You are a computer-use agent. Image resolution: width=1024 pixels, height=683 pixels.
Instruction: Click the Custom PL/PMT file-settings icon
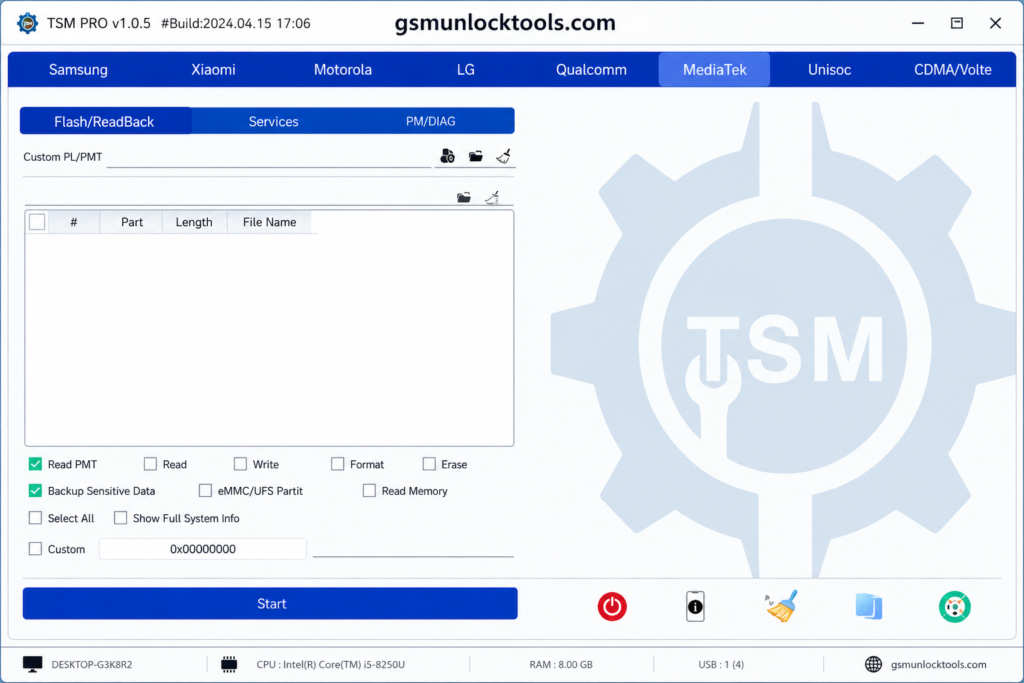tap(447, 156)
